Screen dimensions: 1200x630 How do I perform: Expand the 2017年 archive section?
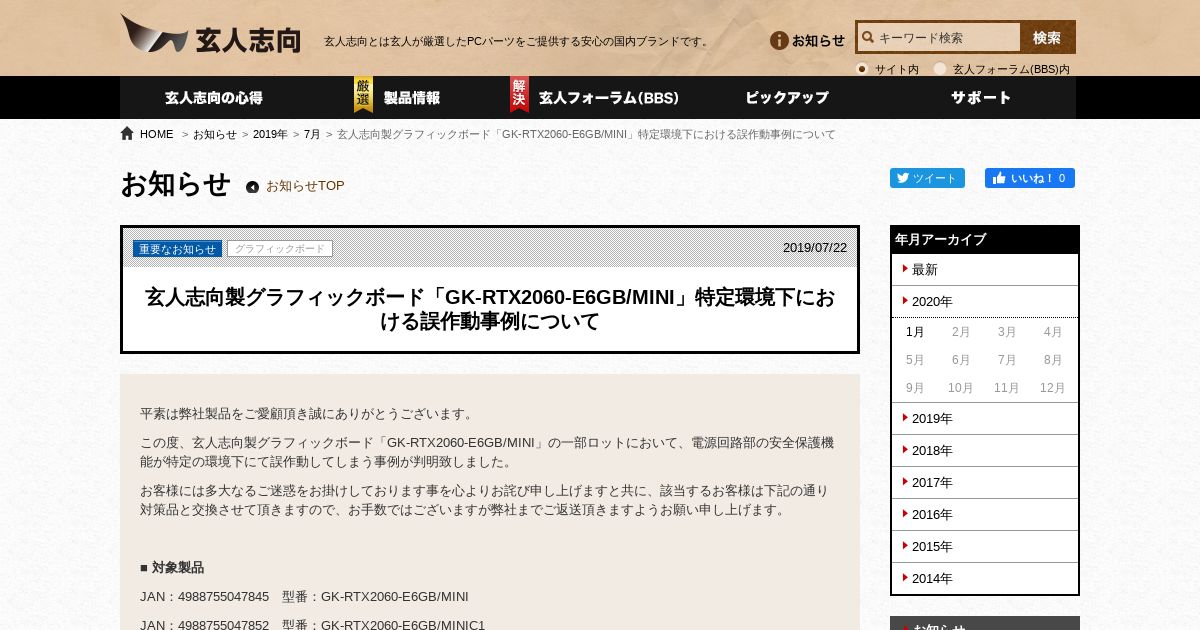point(985,483)
